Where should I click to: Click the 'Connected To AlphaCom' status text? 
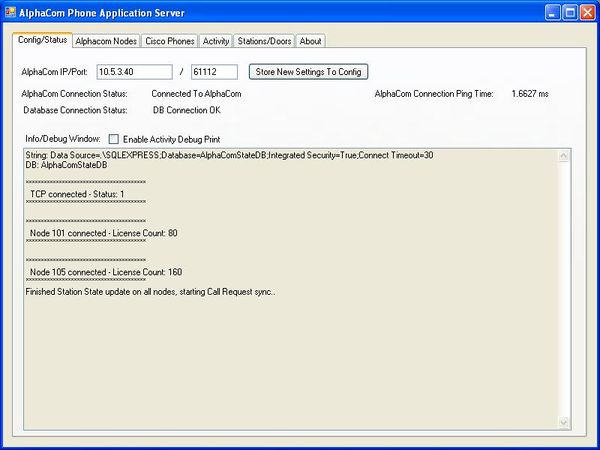(x=196, y=94)
